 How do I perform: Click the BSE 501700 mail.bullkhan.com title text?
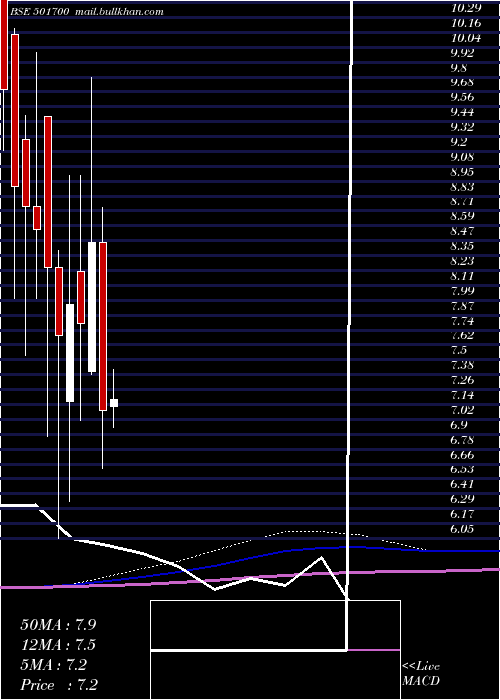[x=86, y=12]
